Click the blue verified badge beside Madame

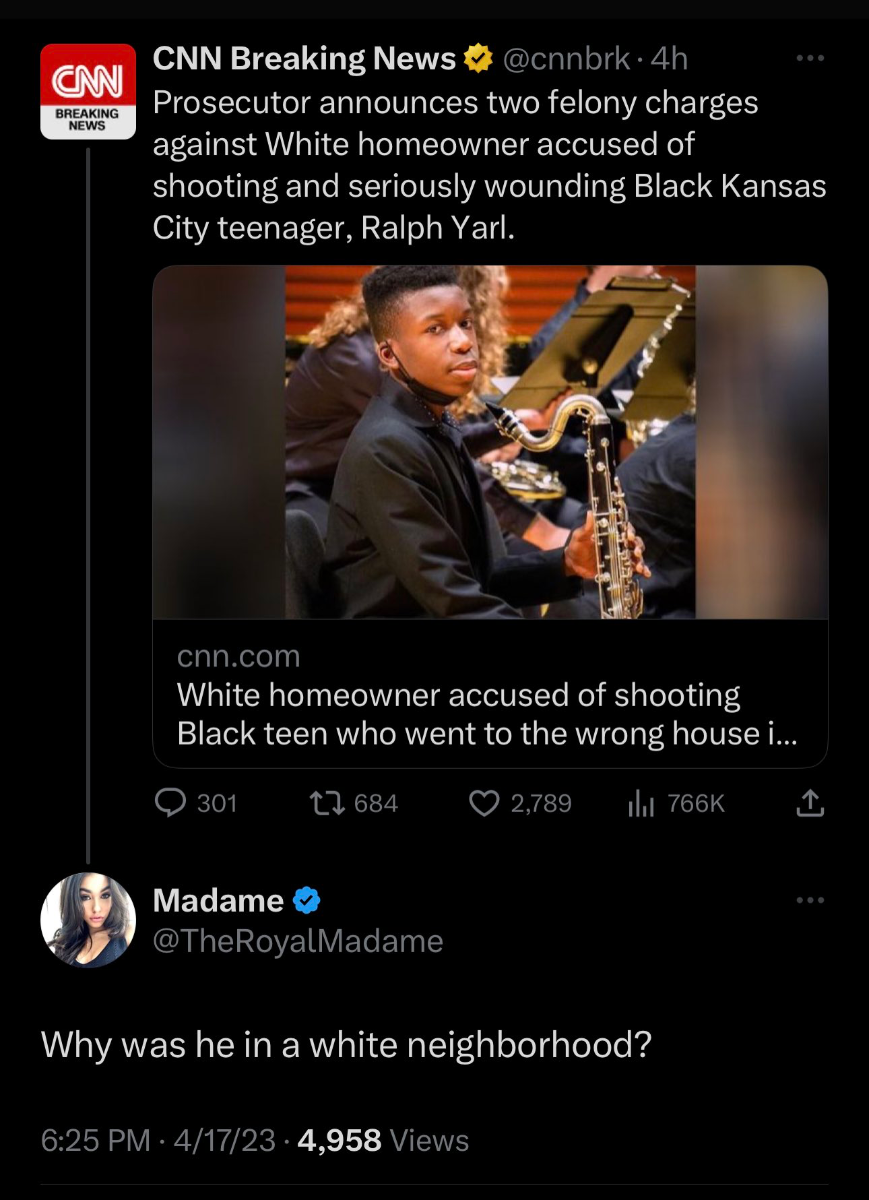click(306, 901)
